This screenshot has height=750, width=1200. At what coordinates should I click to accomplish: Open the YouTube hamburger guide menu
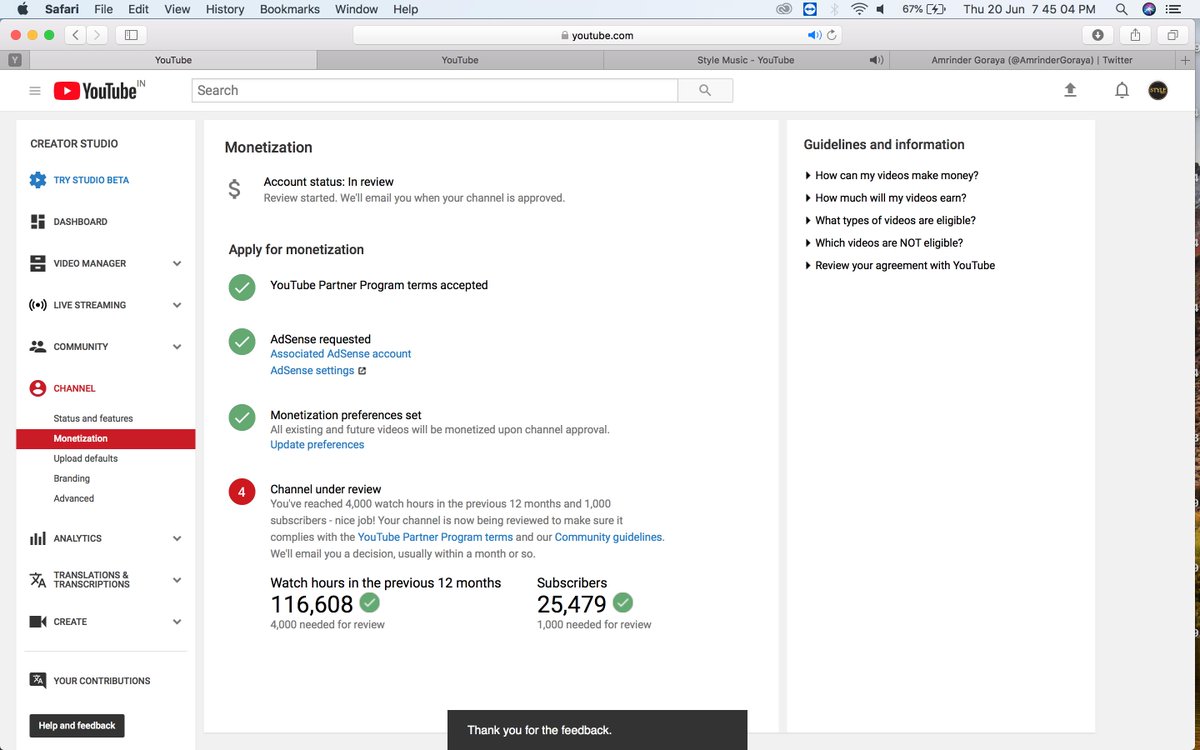click(x=35, y=91)
